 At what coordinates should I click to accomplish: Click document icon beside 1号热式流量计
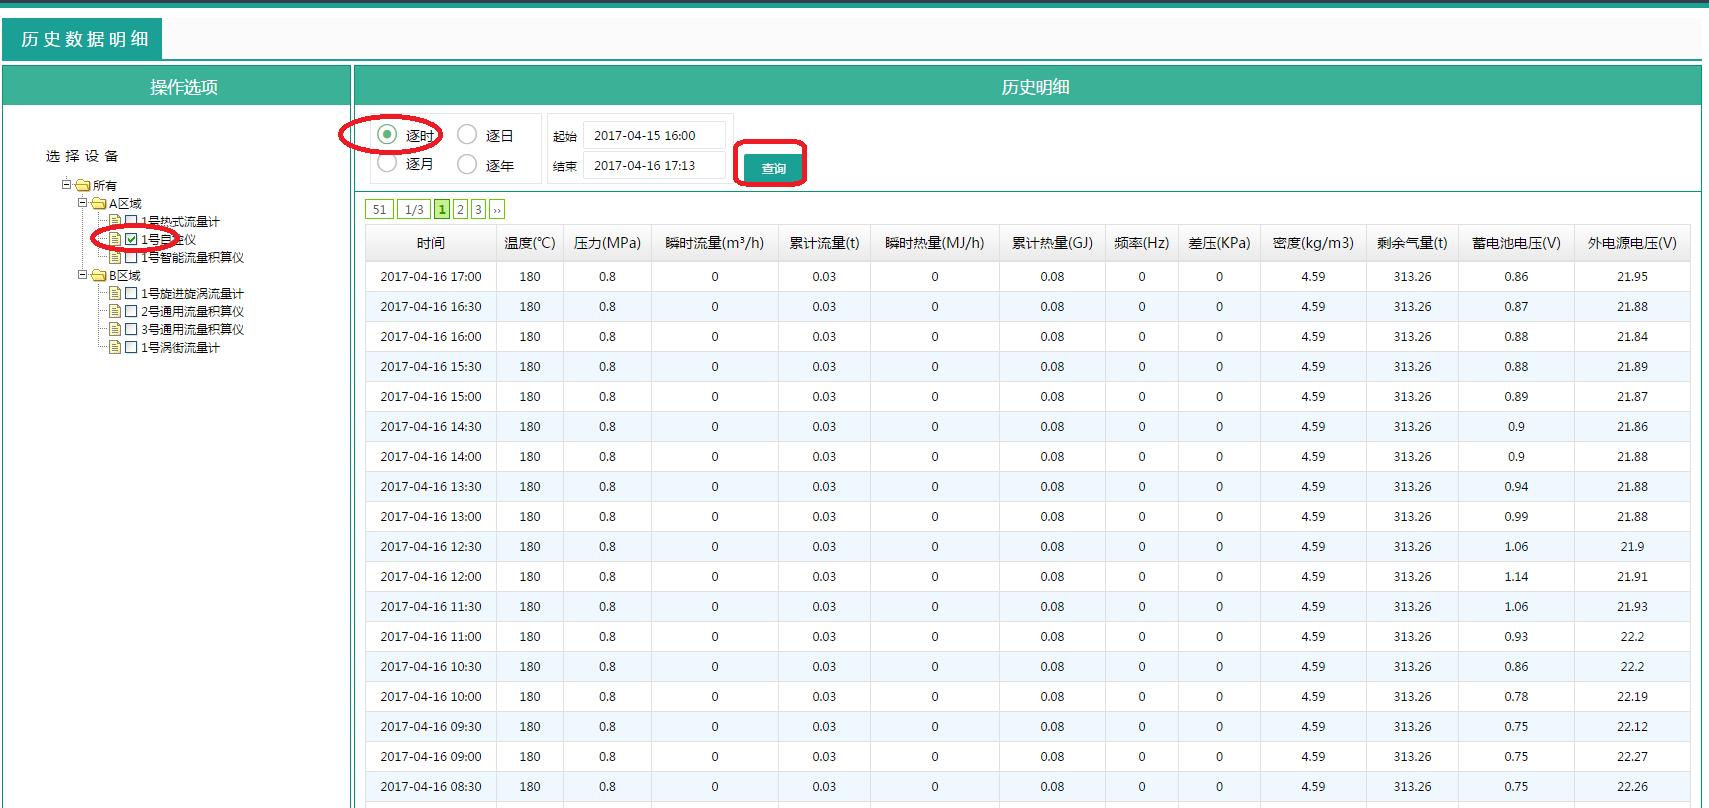click(x=115, y=221)
